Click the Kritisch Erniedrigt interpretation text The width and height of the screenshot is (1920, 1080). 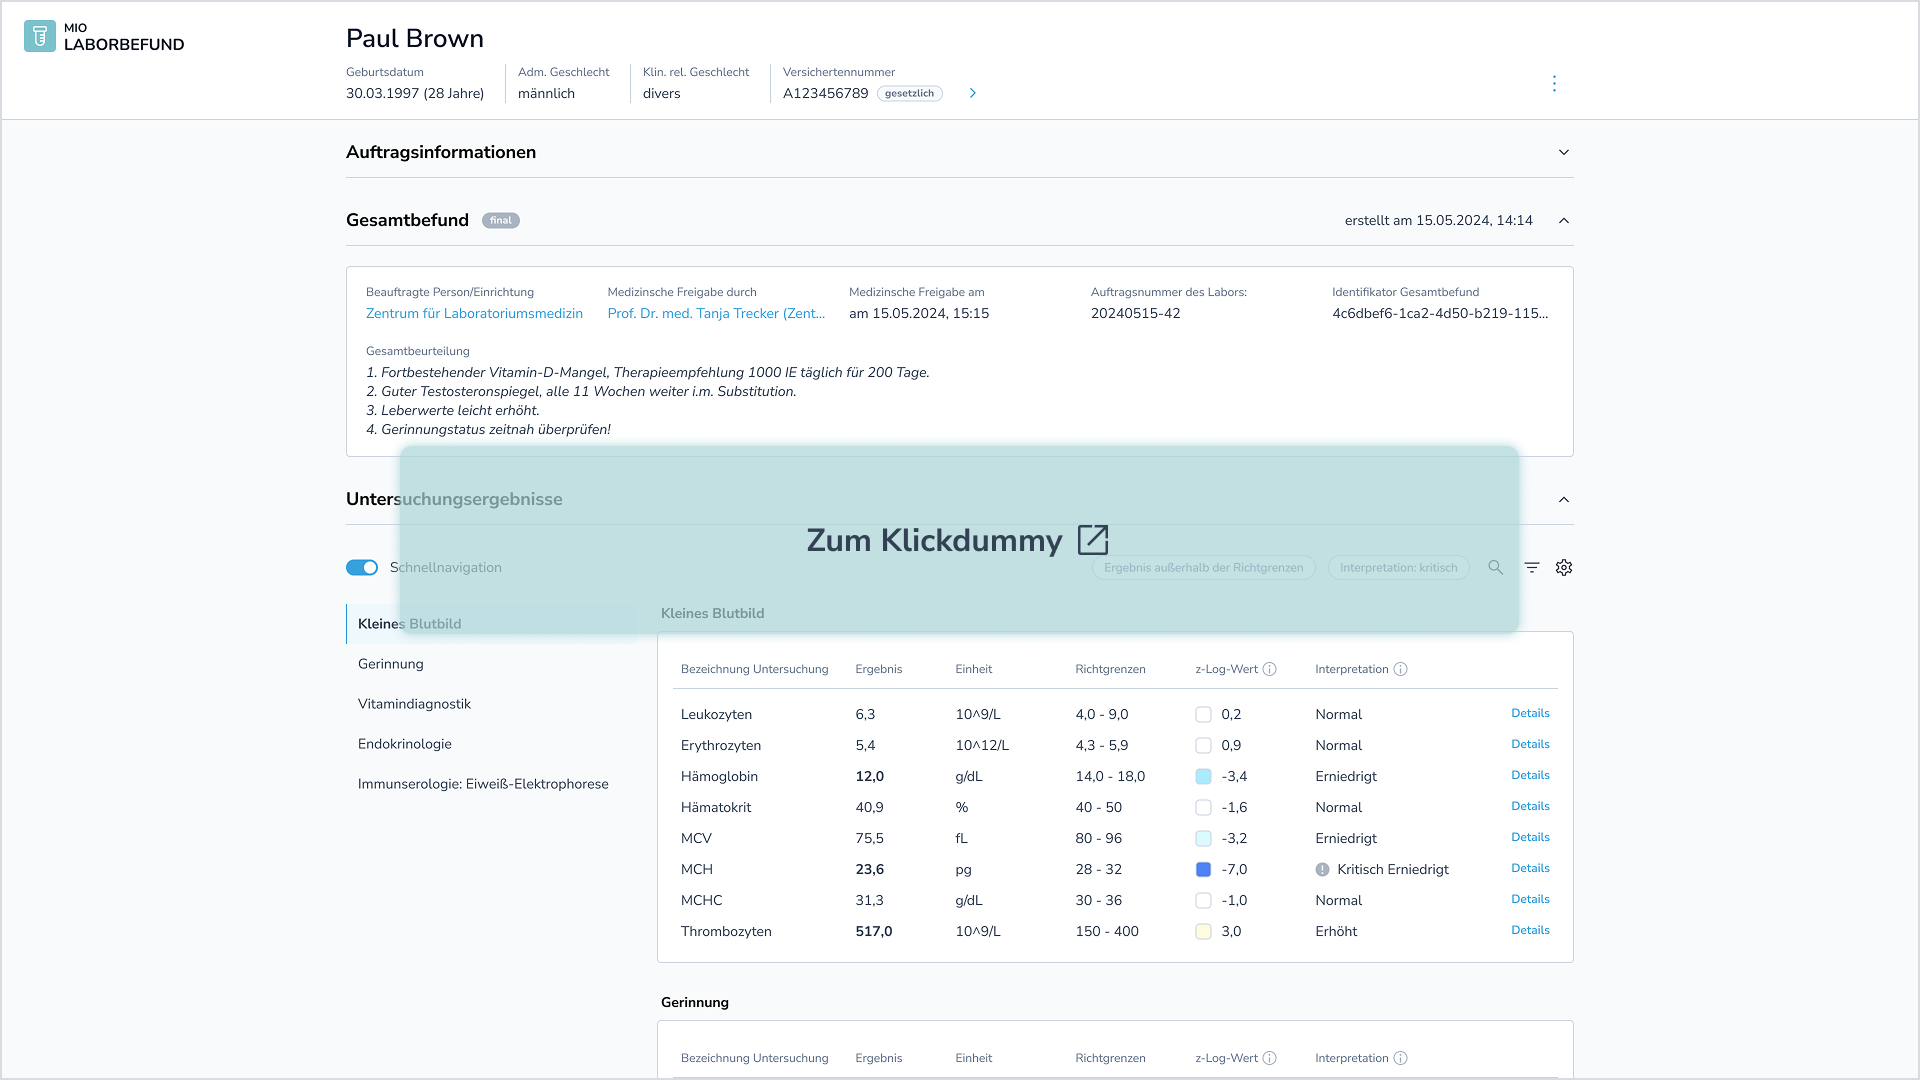tap(1393, 869)
